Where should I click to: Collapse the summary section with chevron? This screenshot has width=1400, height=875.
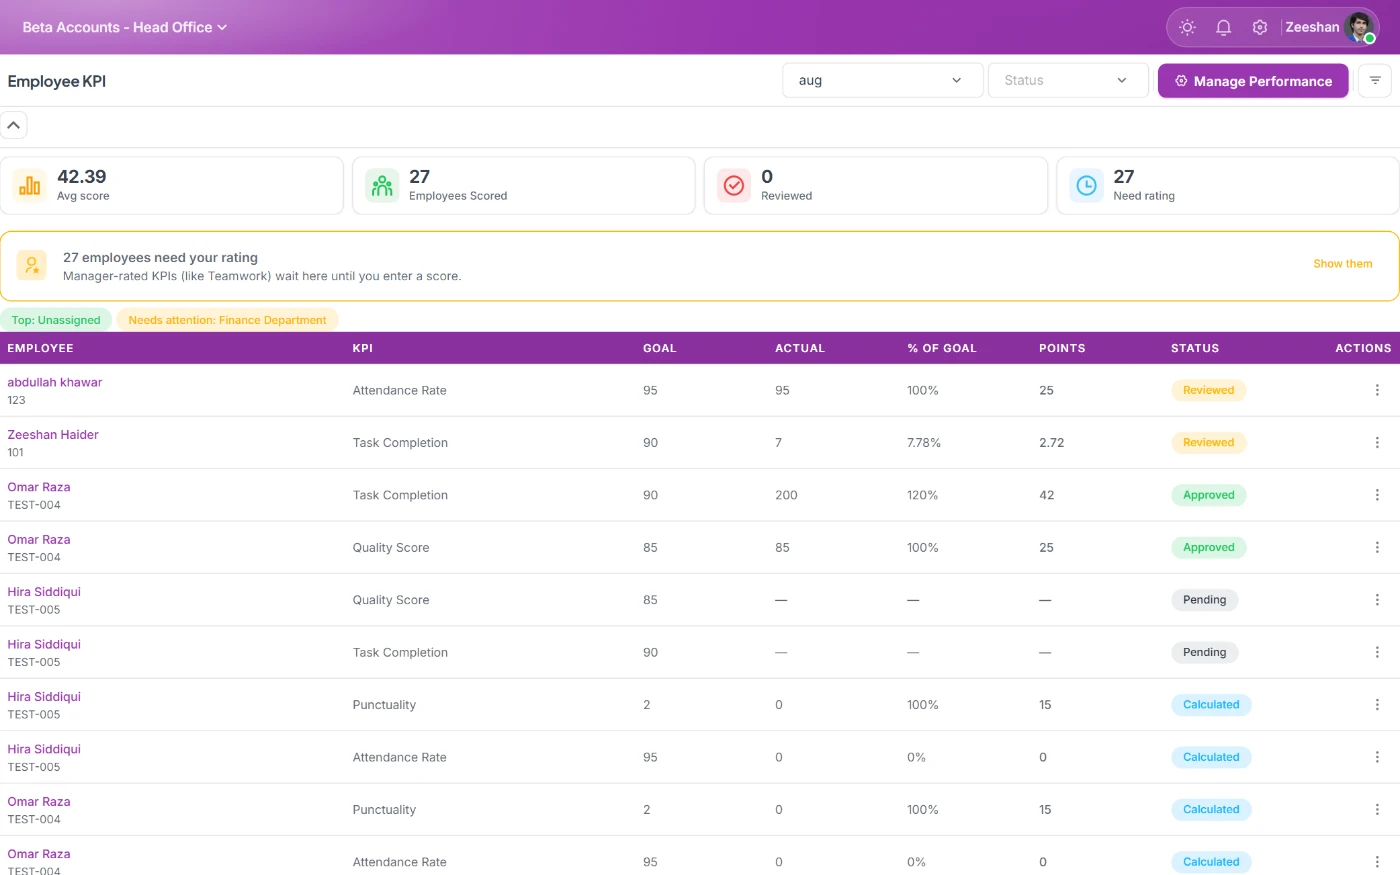click(x=14, y=126)
